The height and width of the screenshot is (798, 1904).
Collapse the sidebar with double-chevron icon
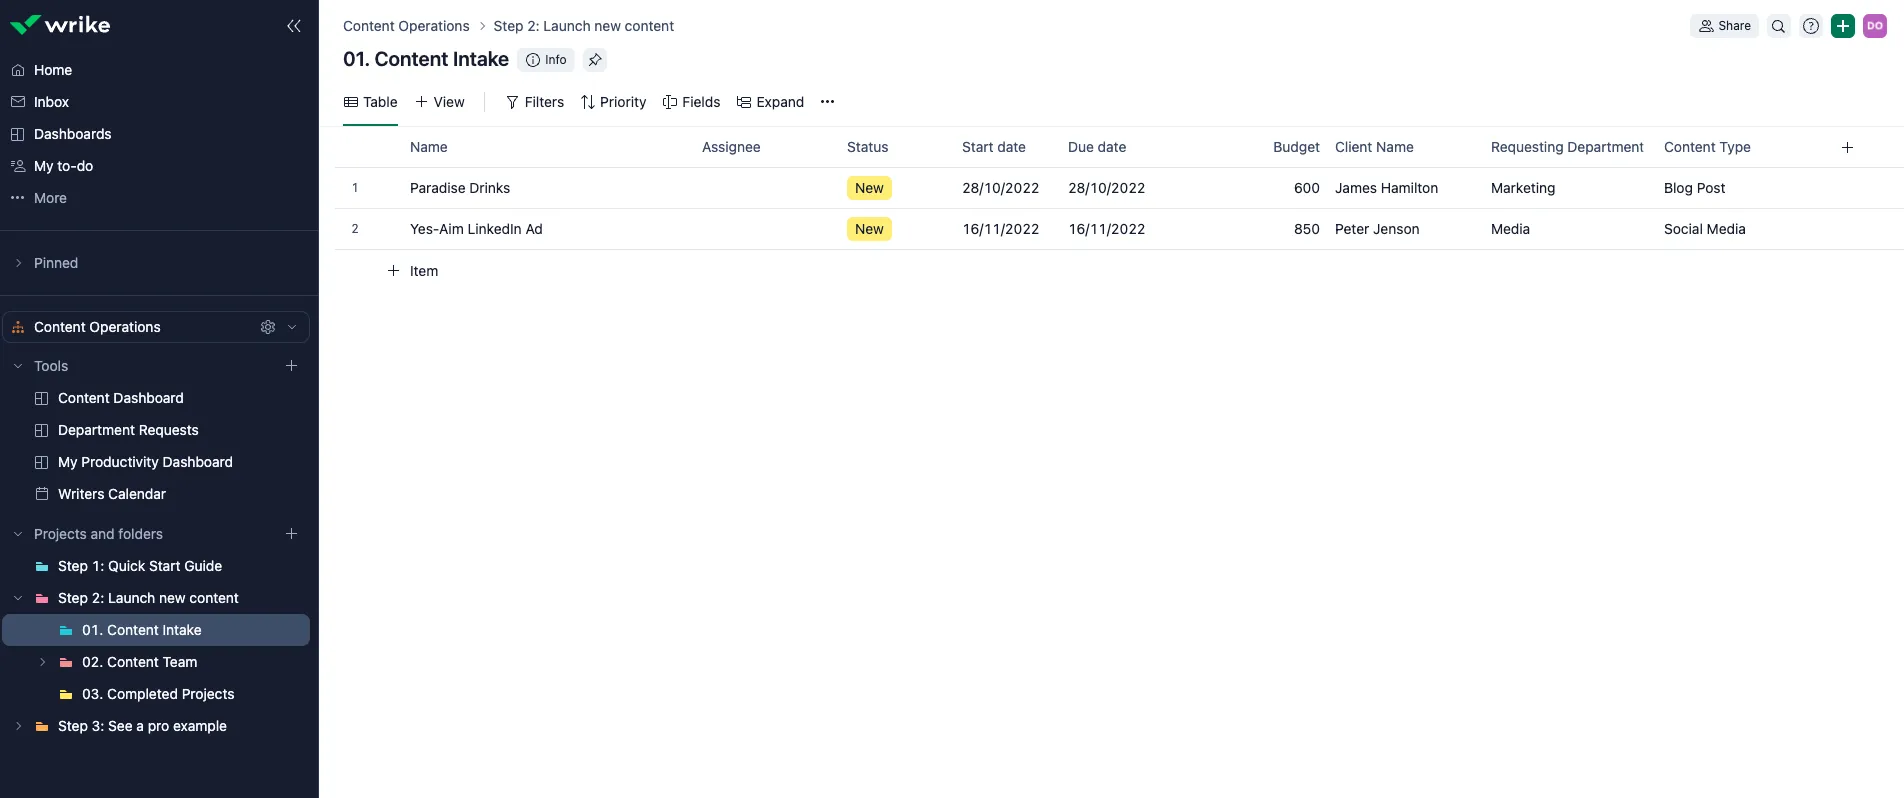pos(293,26)
